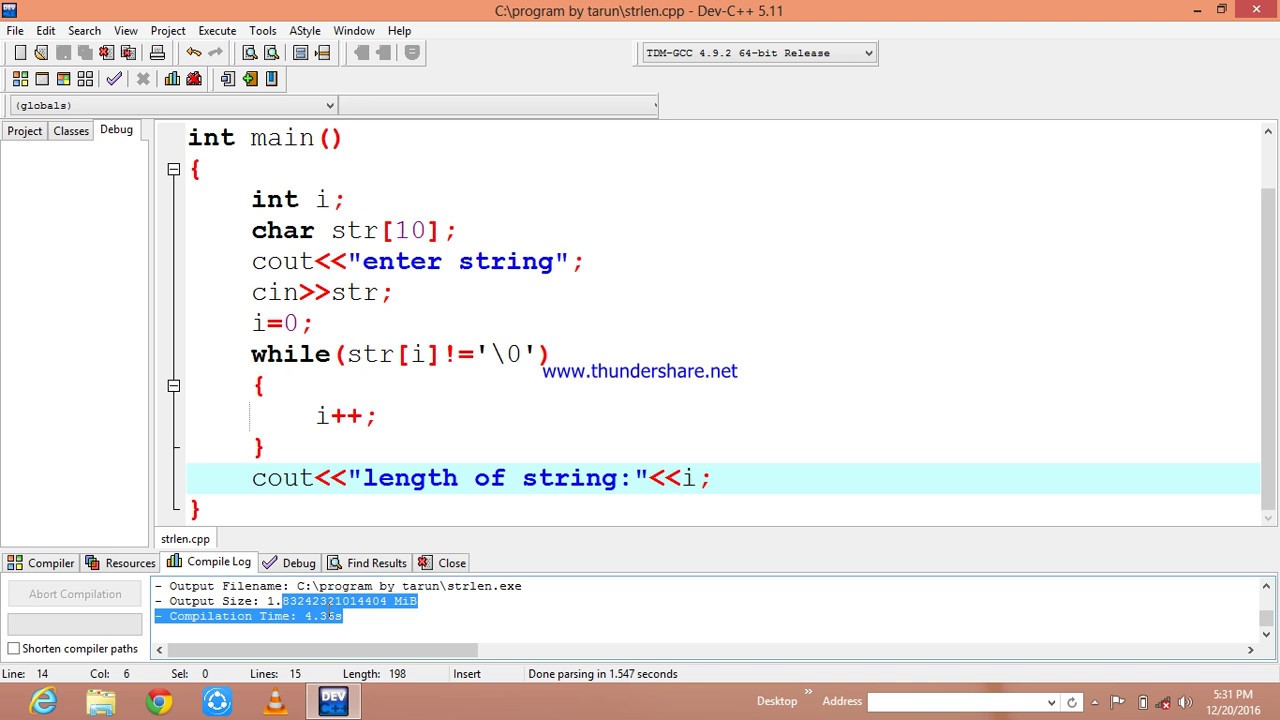
Task: Click the Rebuild All toolbar icon
Action: pos(85,79)
